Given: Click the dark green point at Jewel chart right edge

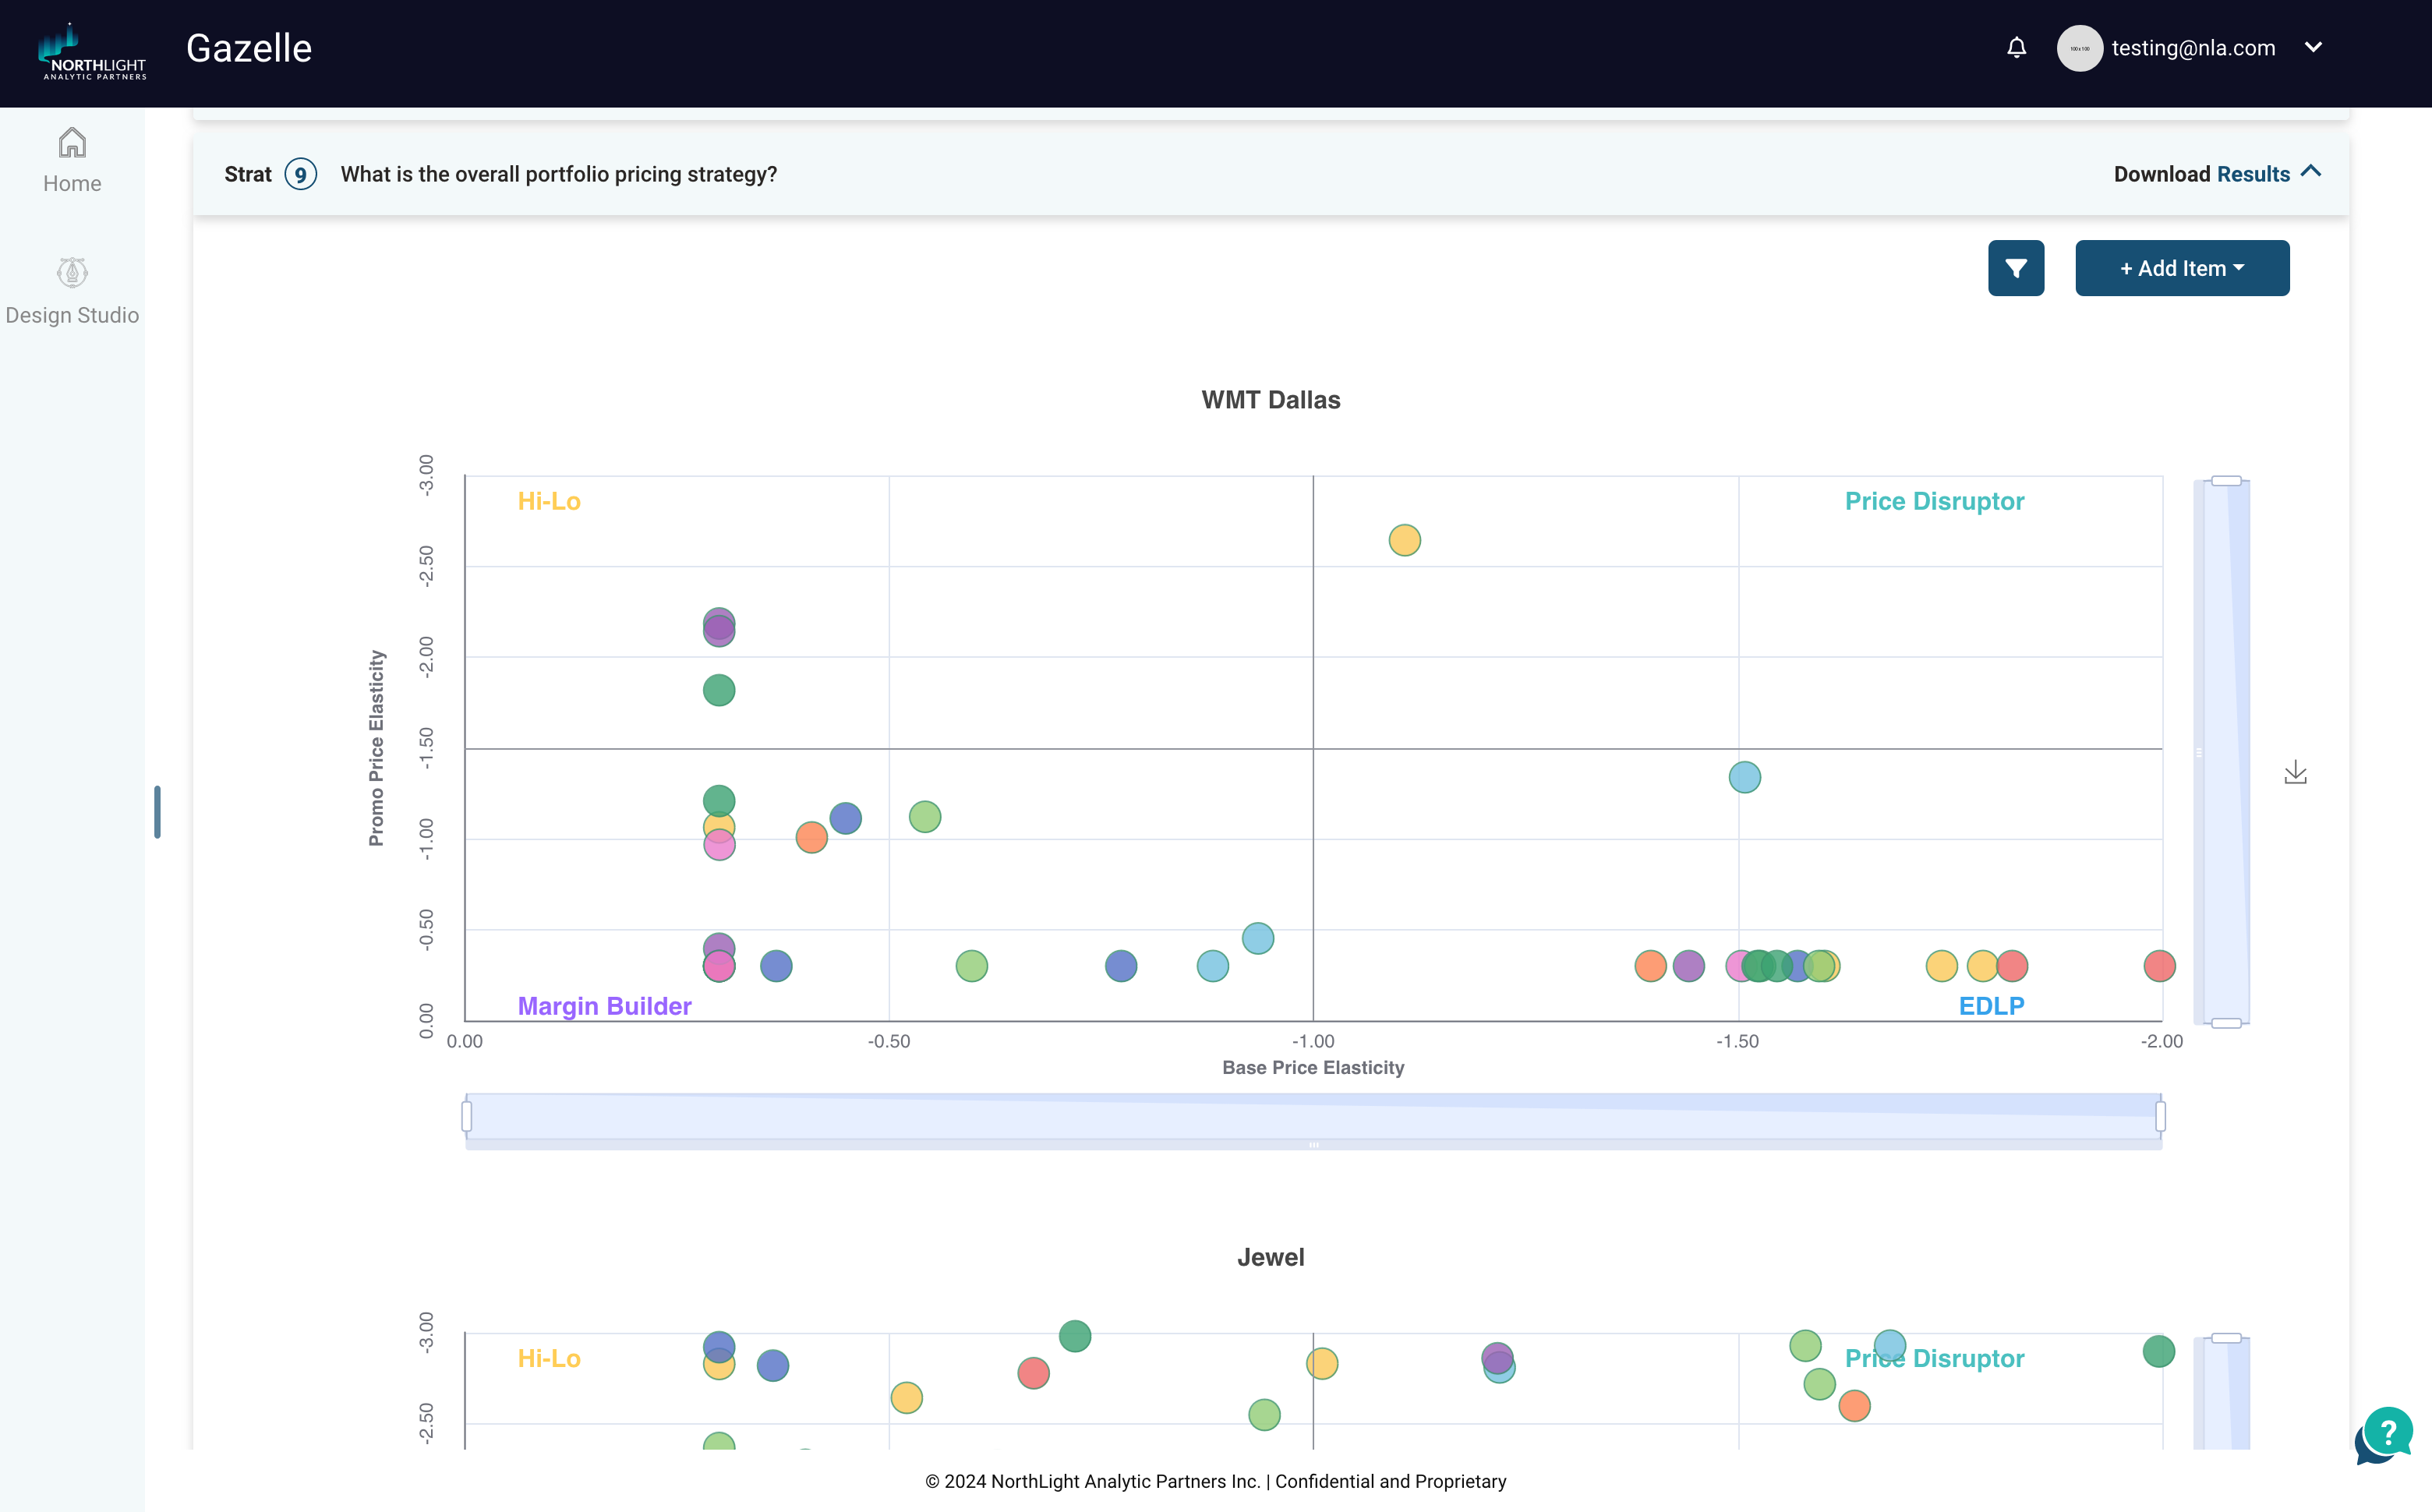Looking at the screenshot, I should 2158,1352.
